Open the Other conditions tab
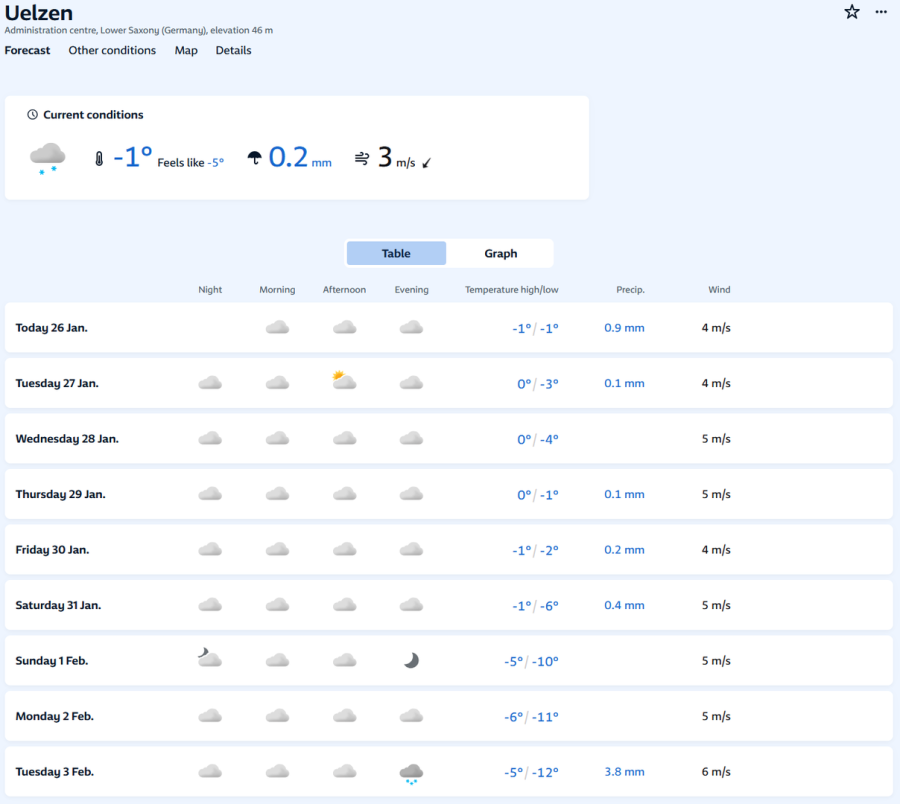 coord(112,50)
